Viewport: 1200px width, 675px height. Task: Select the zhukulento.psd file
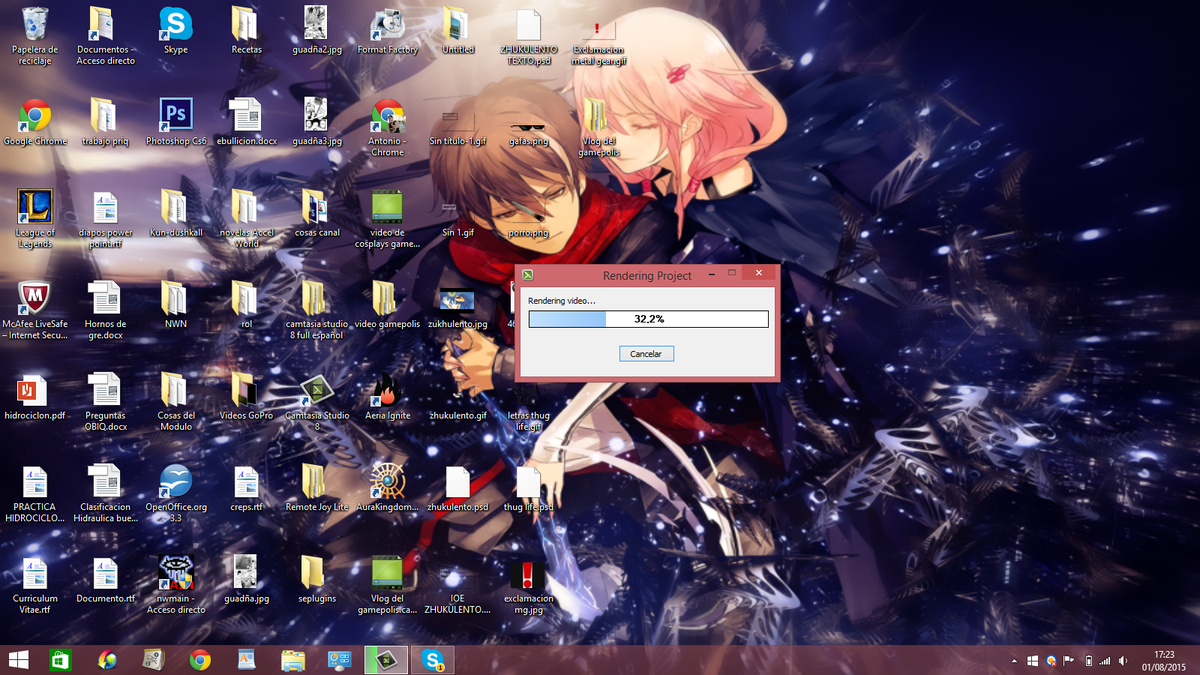point(457,488)
